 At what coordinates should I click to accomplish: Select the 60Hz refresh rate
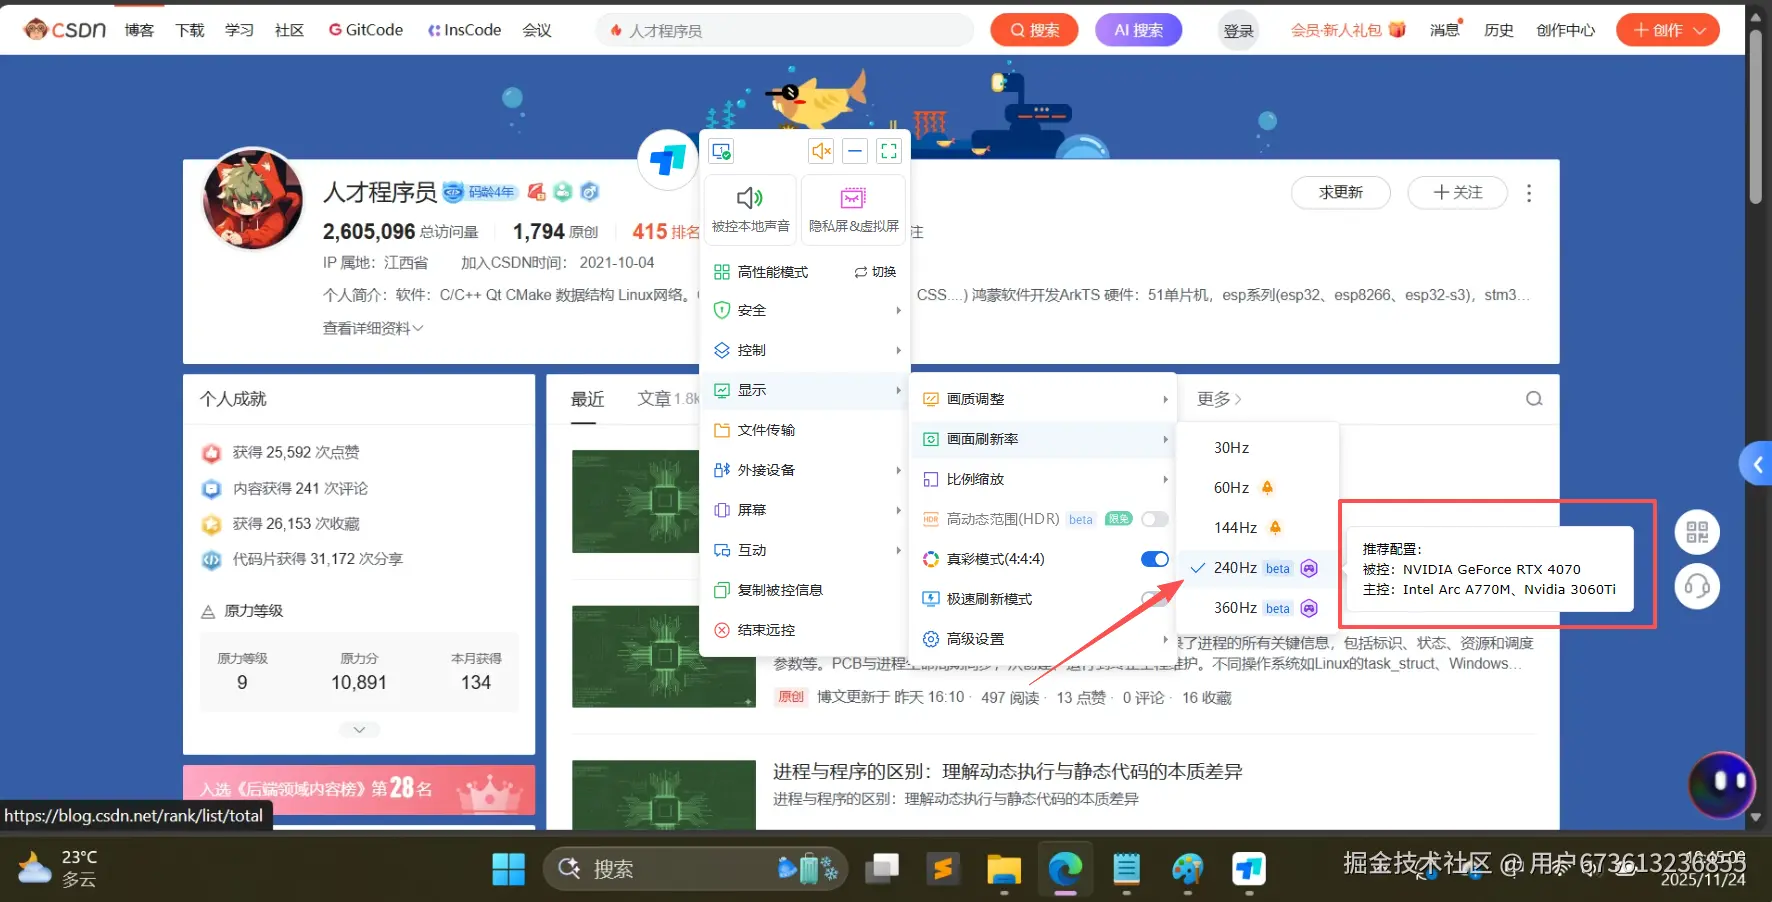pos(1257,488)
